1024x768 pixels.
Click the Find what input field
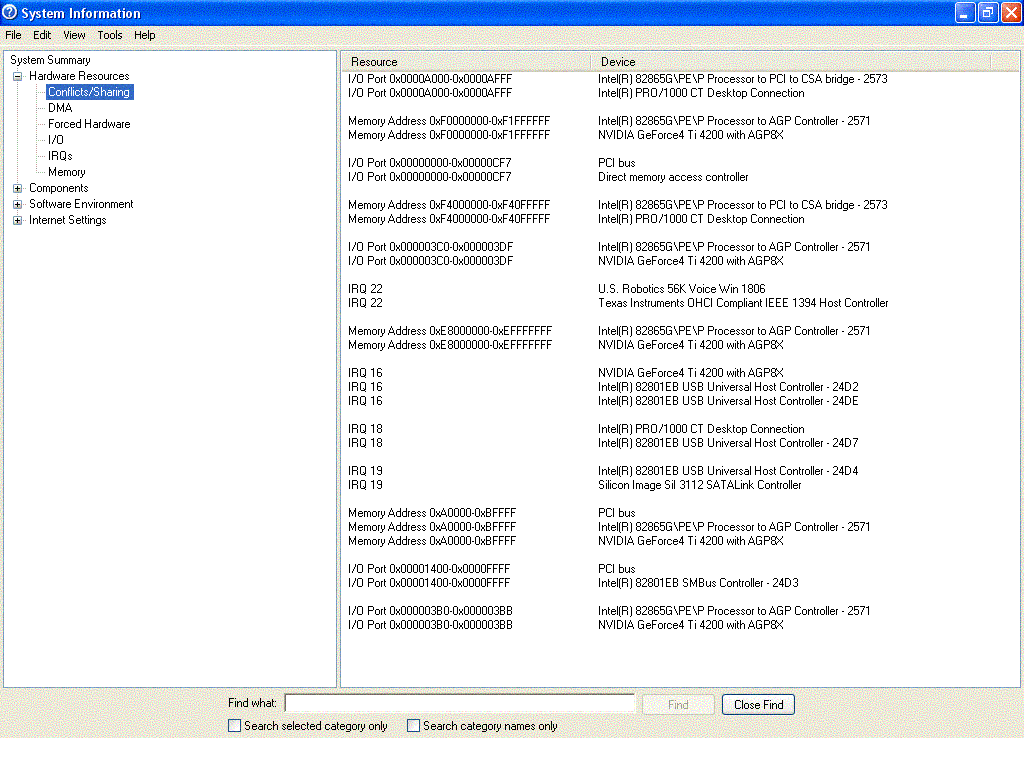(x=460, y=704)
